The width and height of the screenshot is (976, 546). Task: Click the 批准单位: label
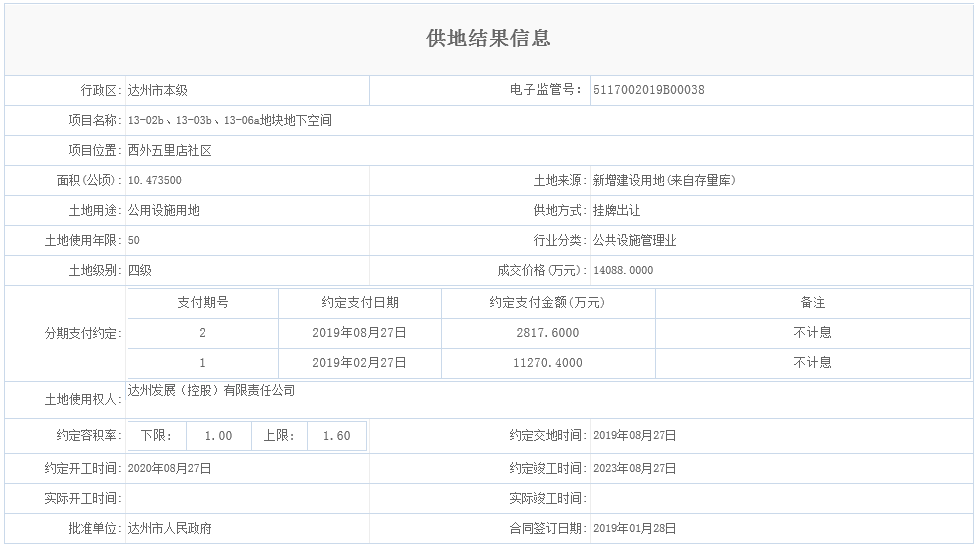click(x=95, y=529)
